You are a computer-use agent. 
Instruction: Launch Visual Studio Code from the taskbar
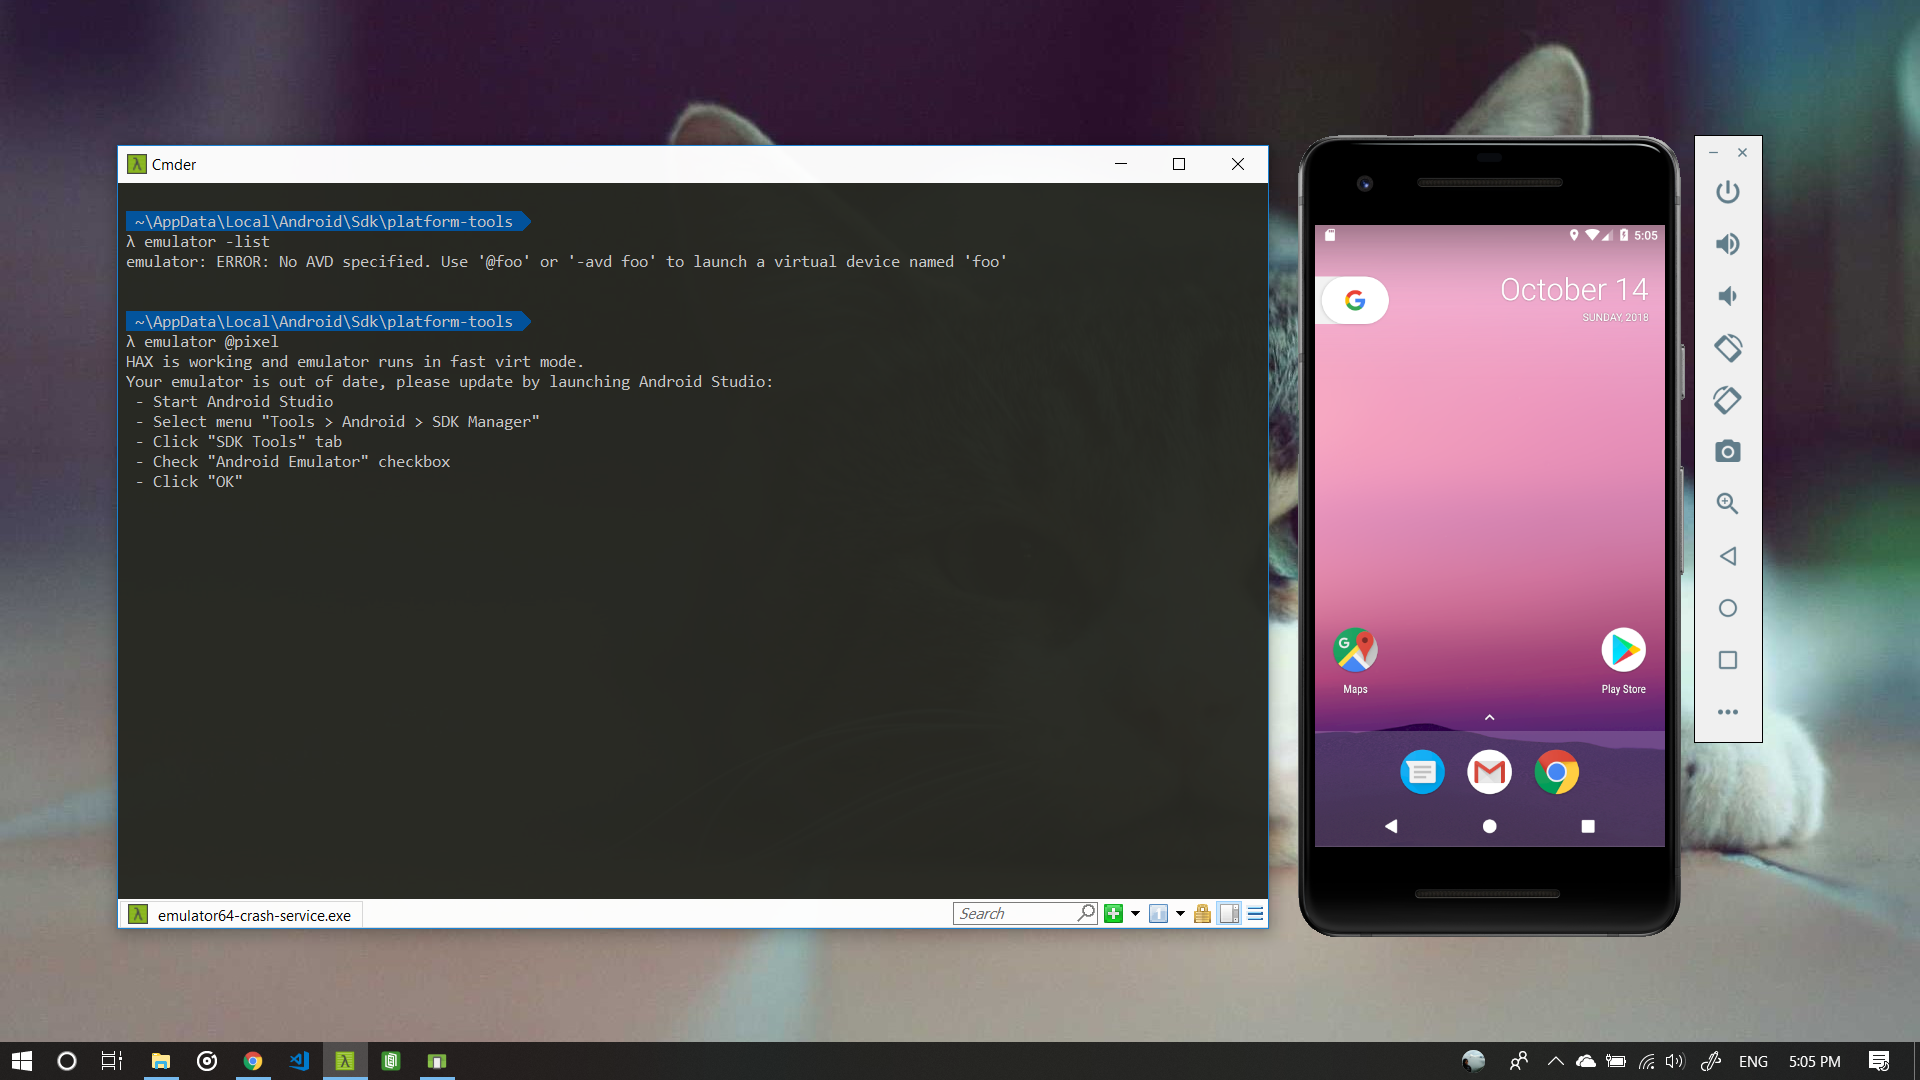(299, 1061)
